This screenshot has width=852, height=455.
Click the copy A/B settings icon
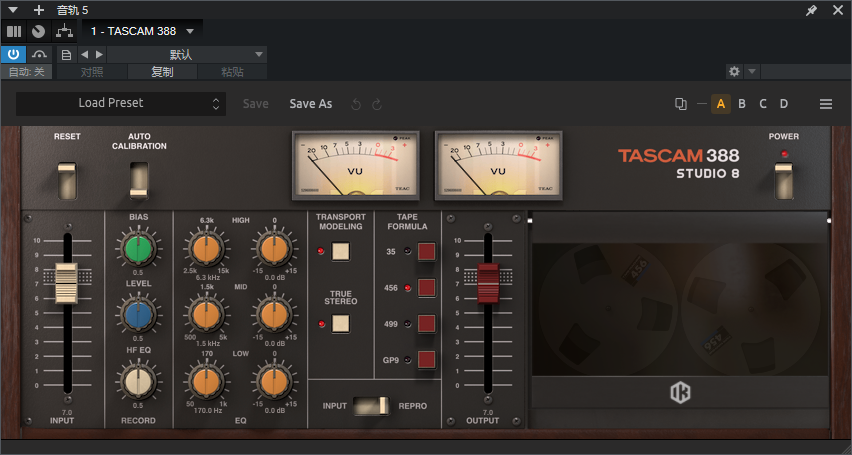coord(680,104)
